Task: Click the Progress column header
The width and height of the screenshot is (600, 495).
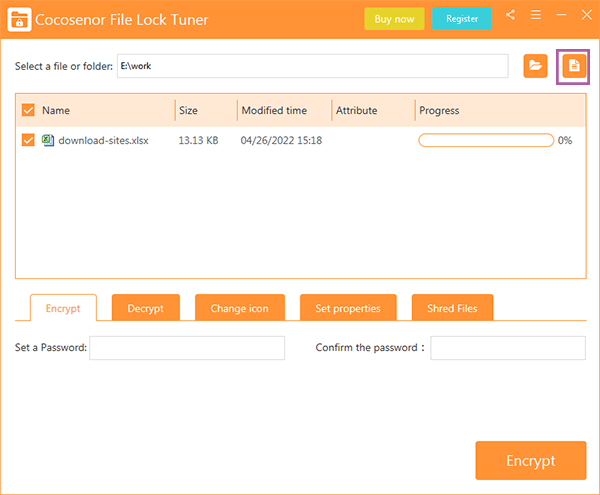Action: point(439,110)
